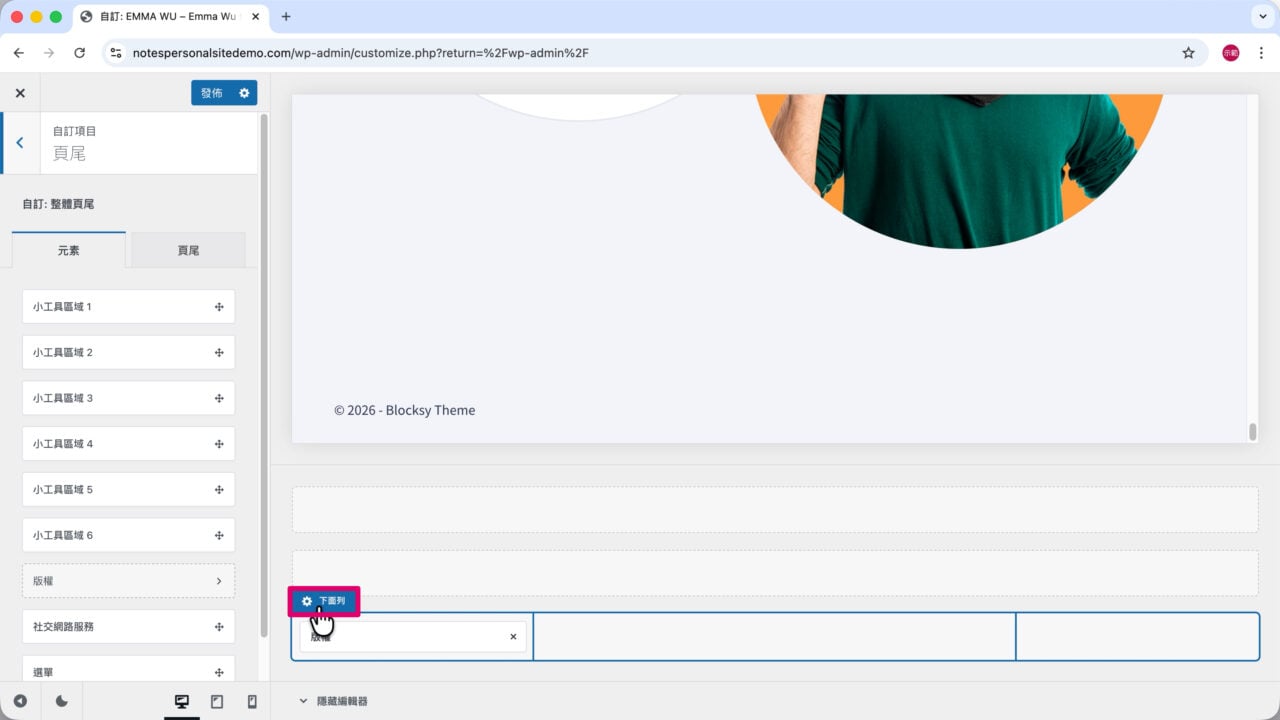The image size is (1280, 720).
Task: Click move handle of 社交網路服務
Action: pos(219,627)
